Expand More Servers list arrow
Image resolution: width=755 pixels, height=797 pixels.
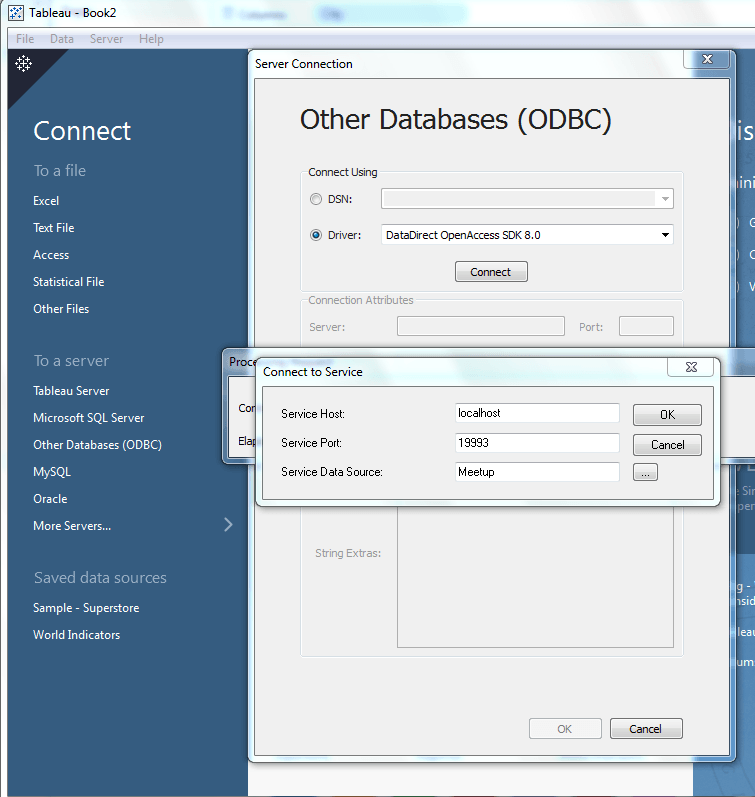pos(228,525)
